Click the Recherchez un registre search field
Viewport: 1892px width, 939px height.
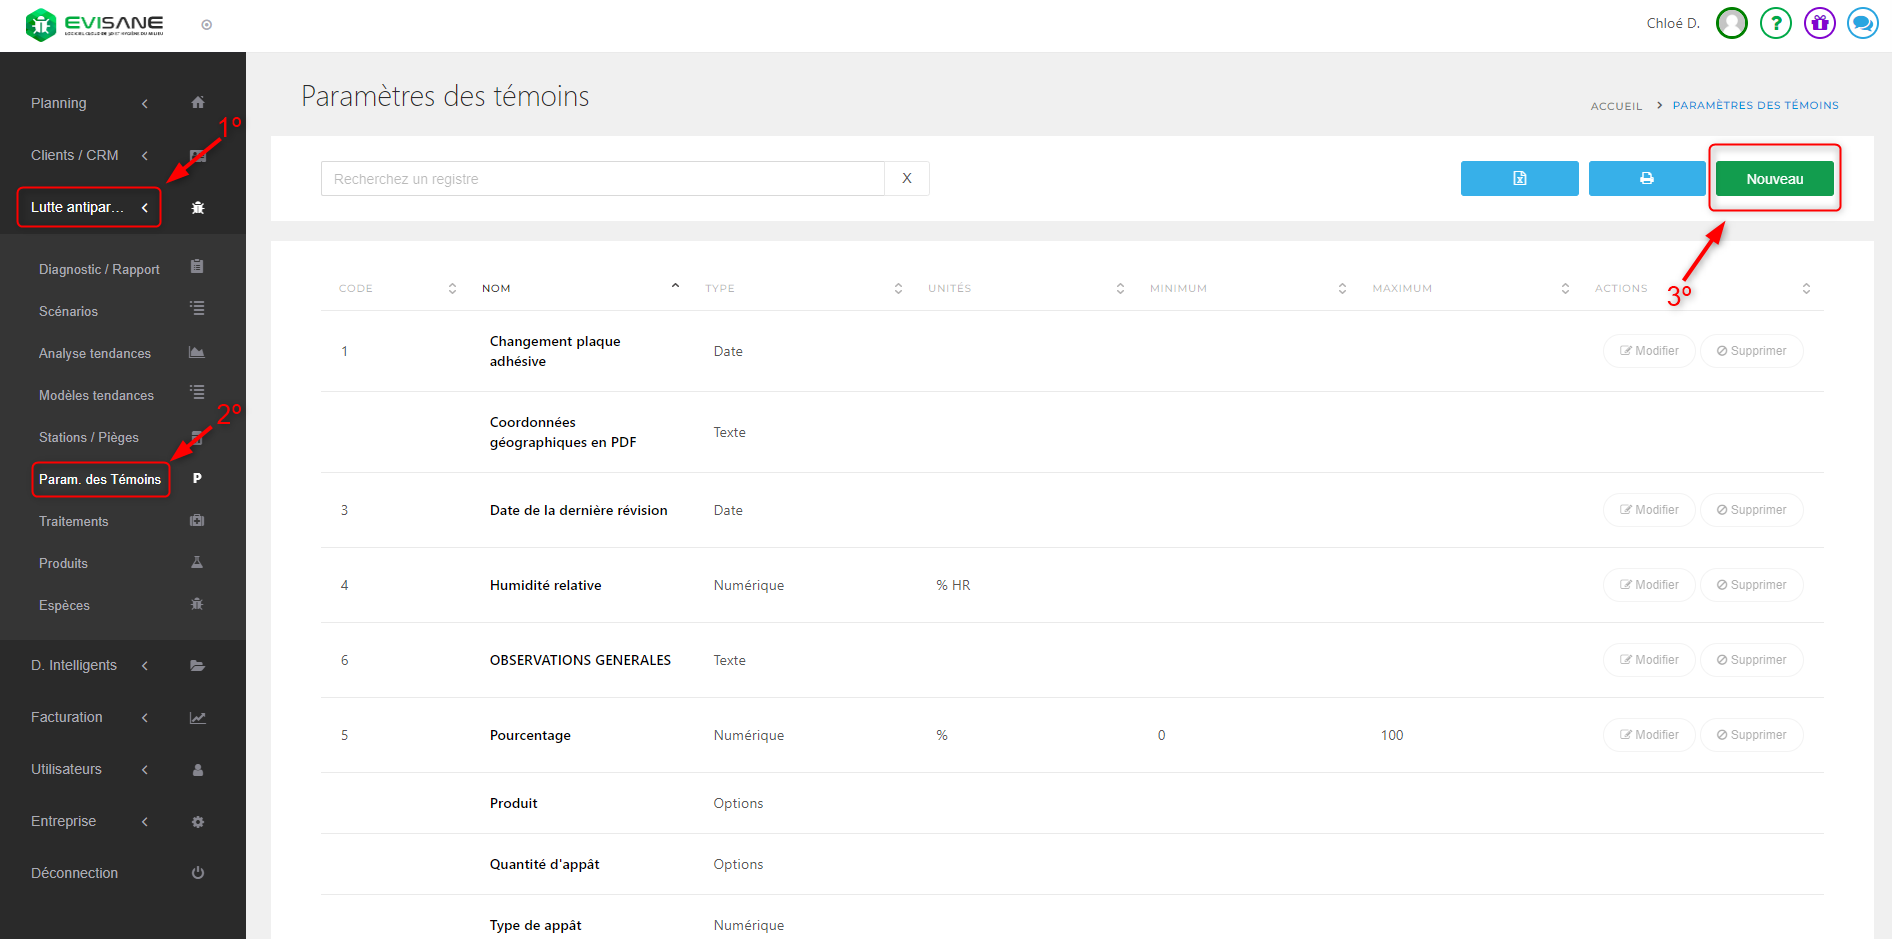[602, 179]
